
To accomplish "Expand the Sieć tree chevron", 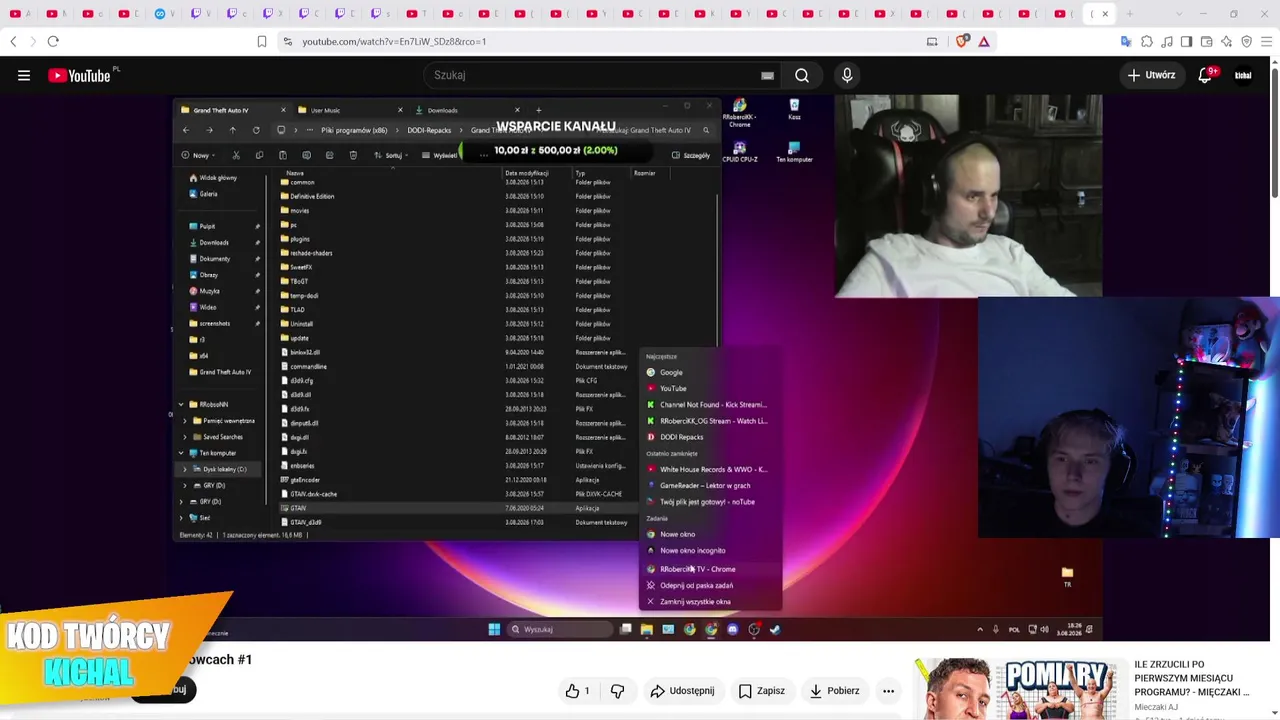I will point(181,518).
